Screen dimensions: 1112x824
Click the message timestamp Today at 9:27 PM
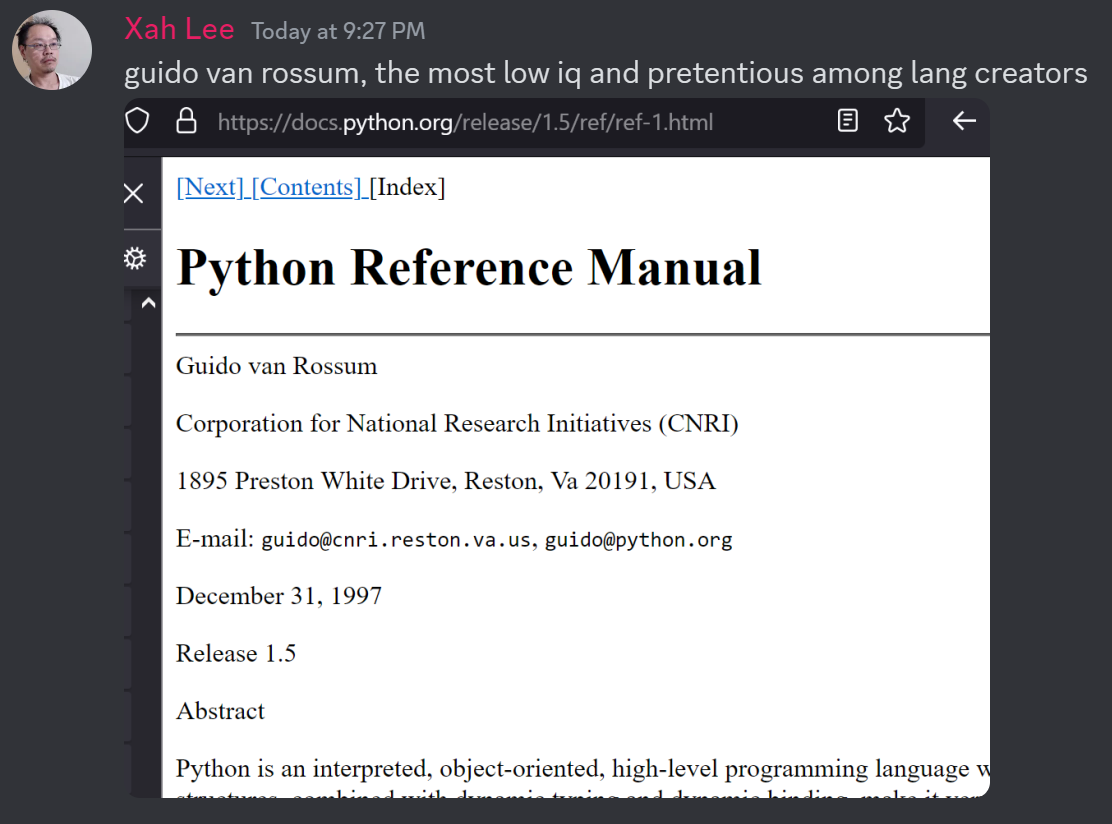coord(338,31)
